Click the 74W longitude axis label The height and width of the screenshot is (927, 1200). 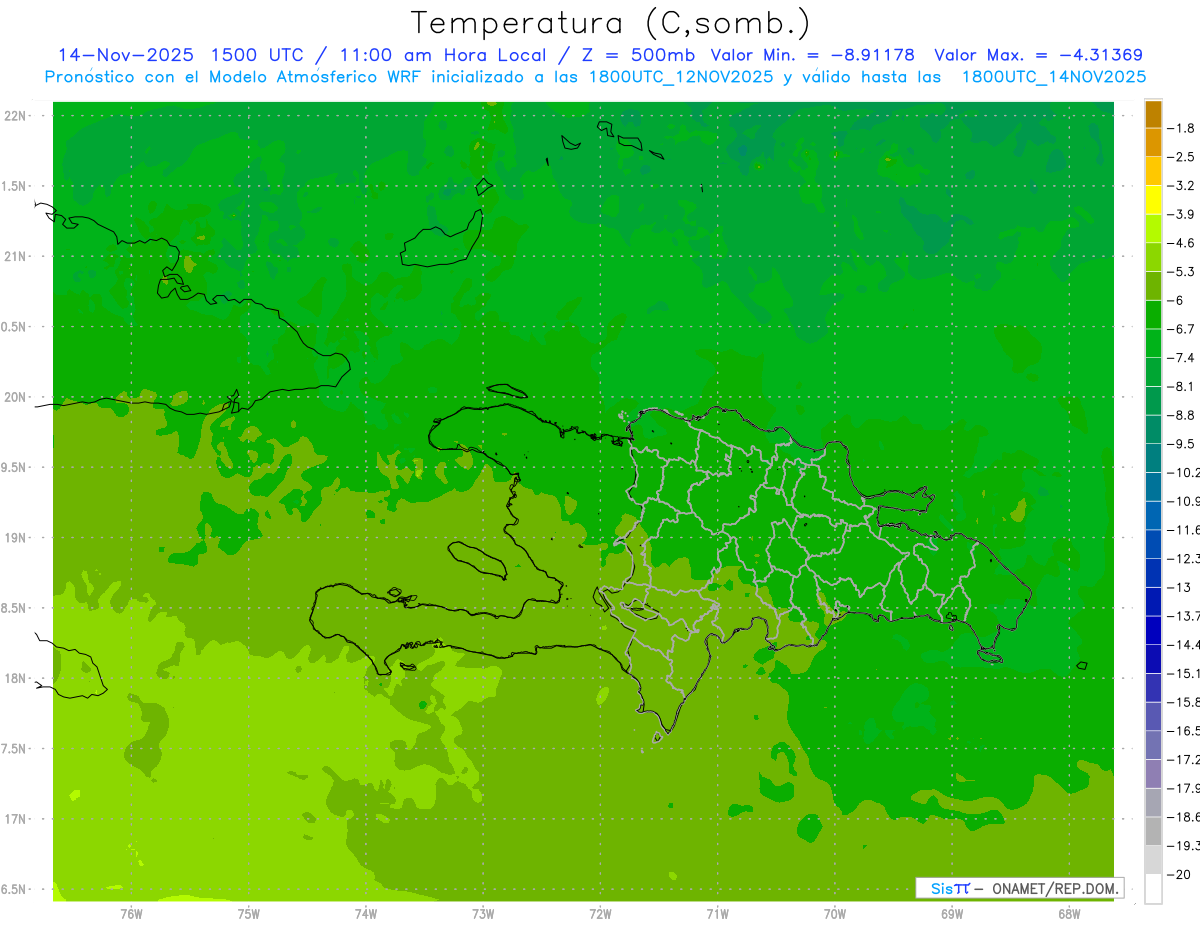point(366,913)
